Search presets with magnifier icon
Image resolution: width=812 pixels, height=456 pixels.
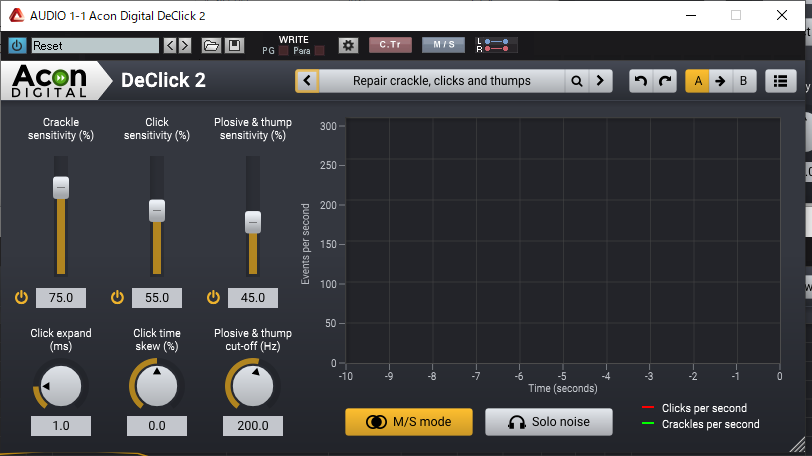click(576, 81)
